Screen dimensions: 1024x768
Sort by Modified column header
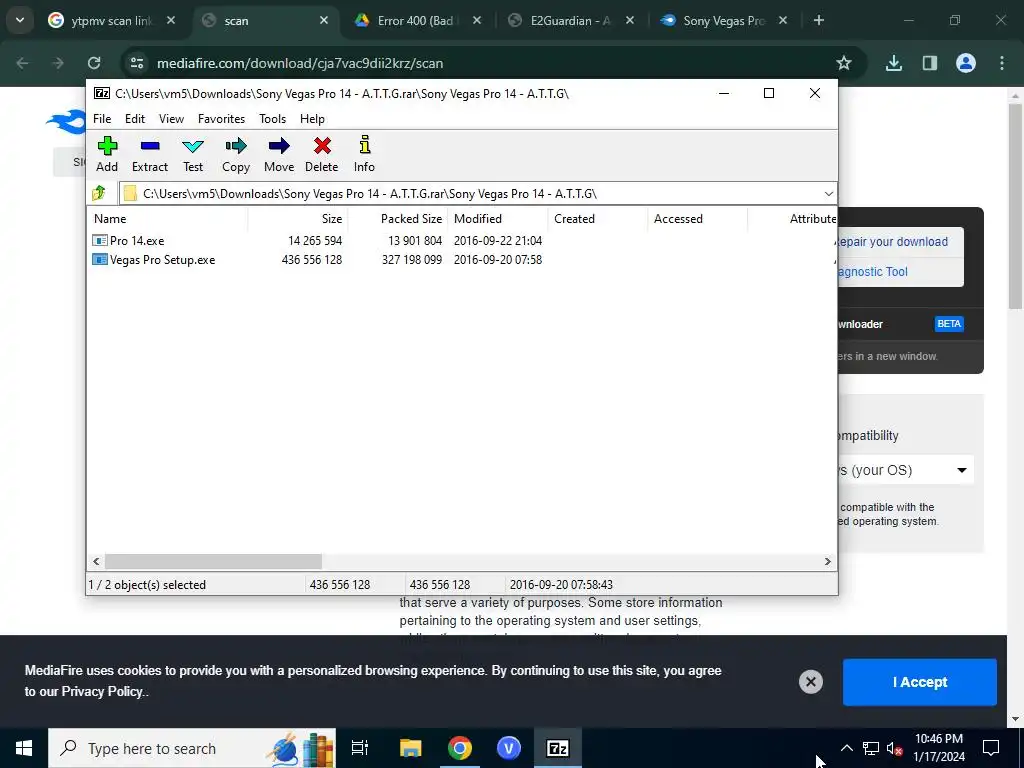(498, 219)
